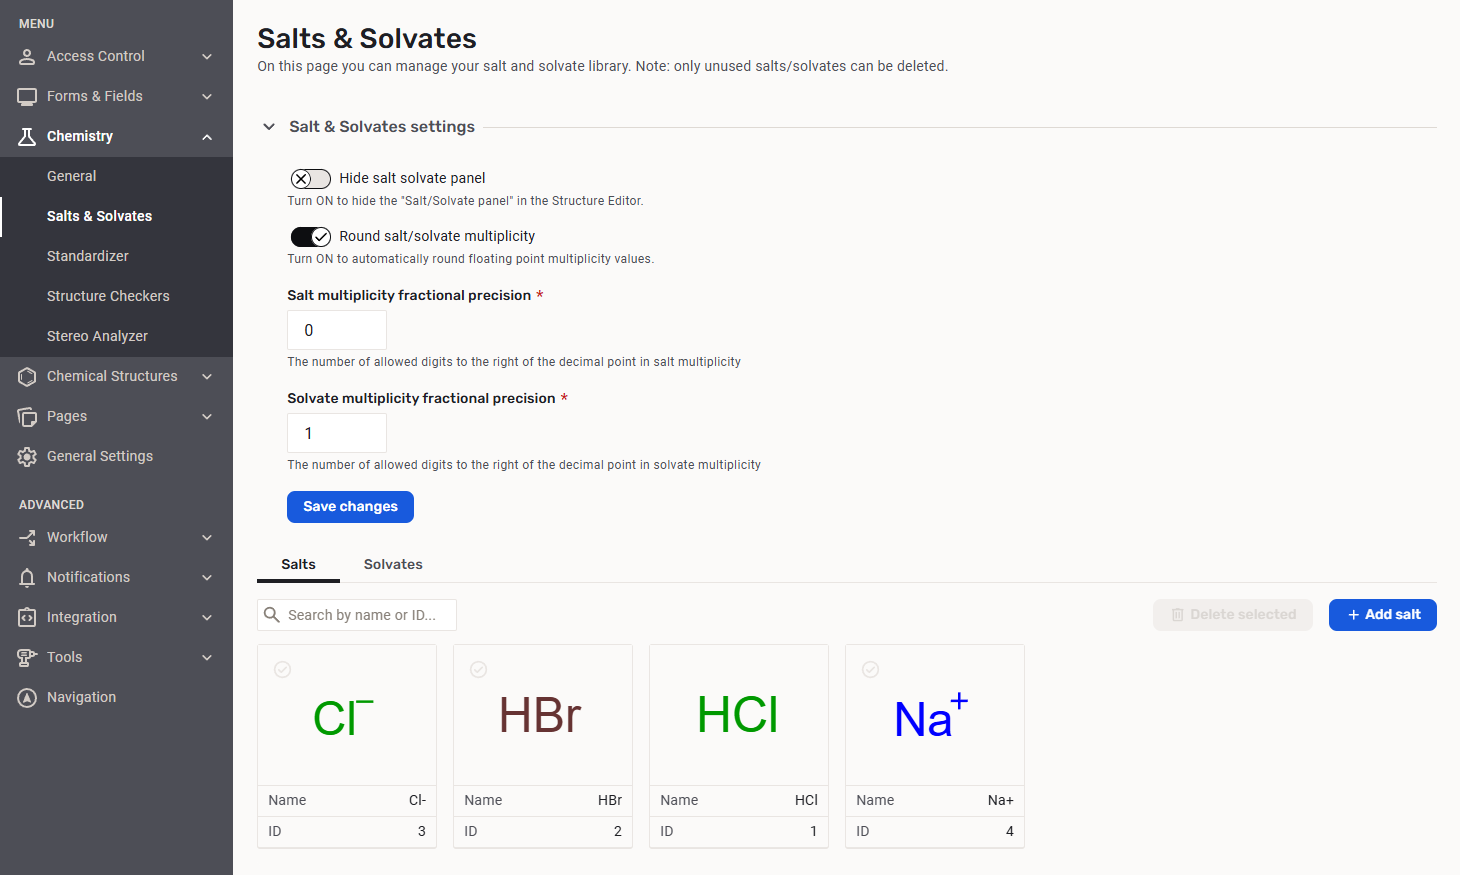The width and height of the screenshot is (1460, 875).
Task: Click the Chemistry flask icon
Action: pyautogui.click(x=27, y=137)
